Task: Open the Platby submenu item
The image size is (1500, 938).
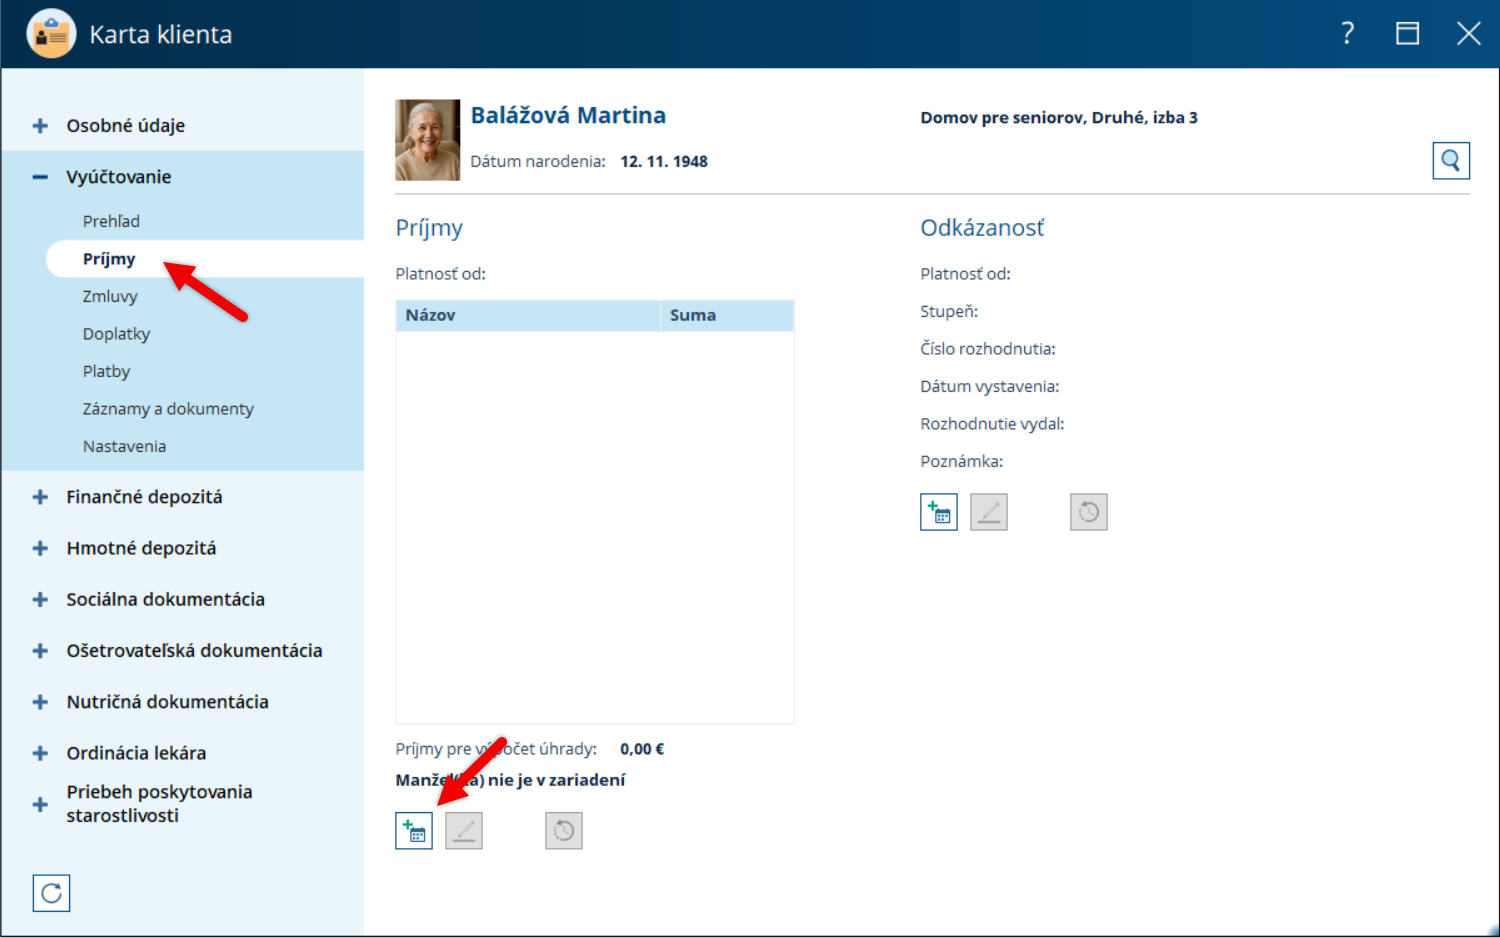Action: pyautogui.click(x=106, y=371)
